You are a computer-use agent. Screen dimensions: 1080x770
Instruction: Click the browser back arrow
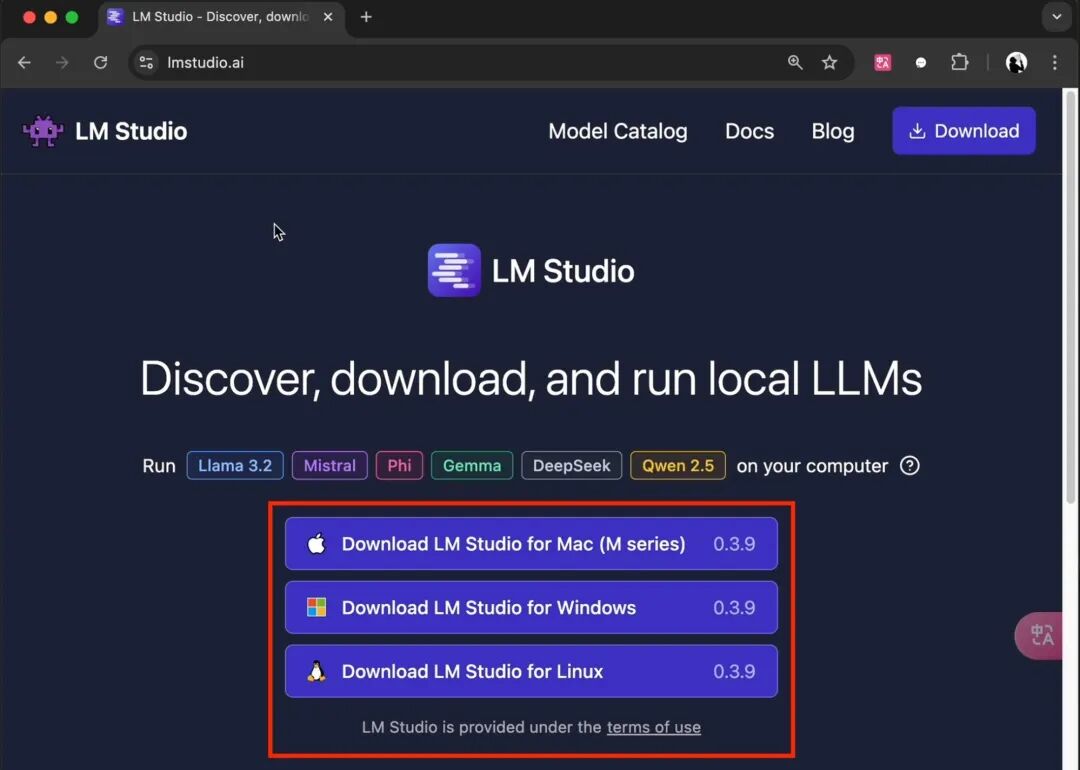25,63
